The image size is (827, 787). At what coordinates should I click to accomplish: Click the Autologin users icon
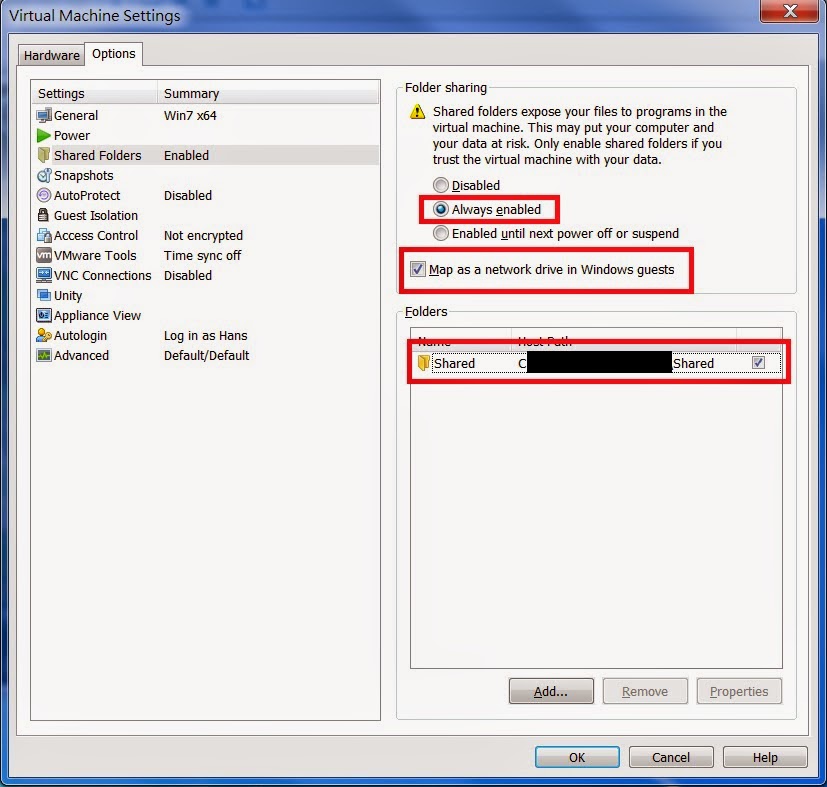pyautogui.click(x=44, y=335)
